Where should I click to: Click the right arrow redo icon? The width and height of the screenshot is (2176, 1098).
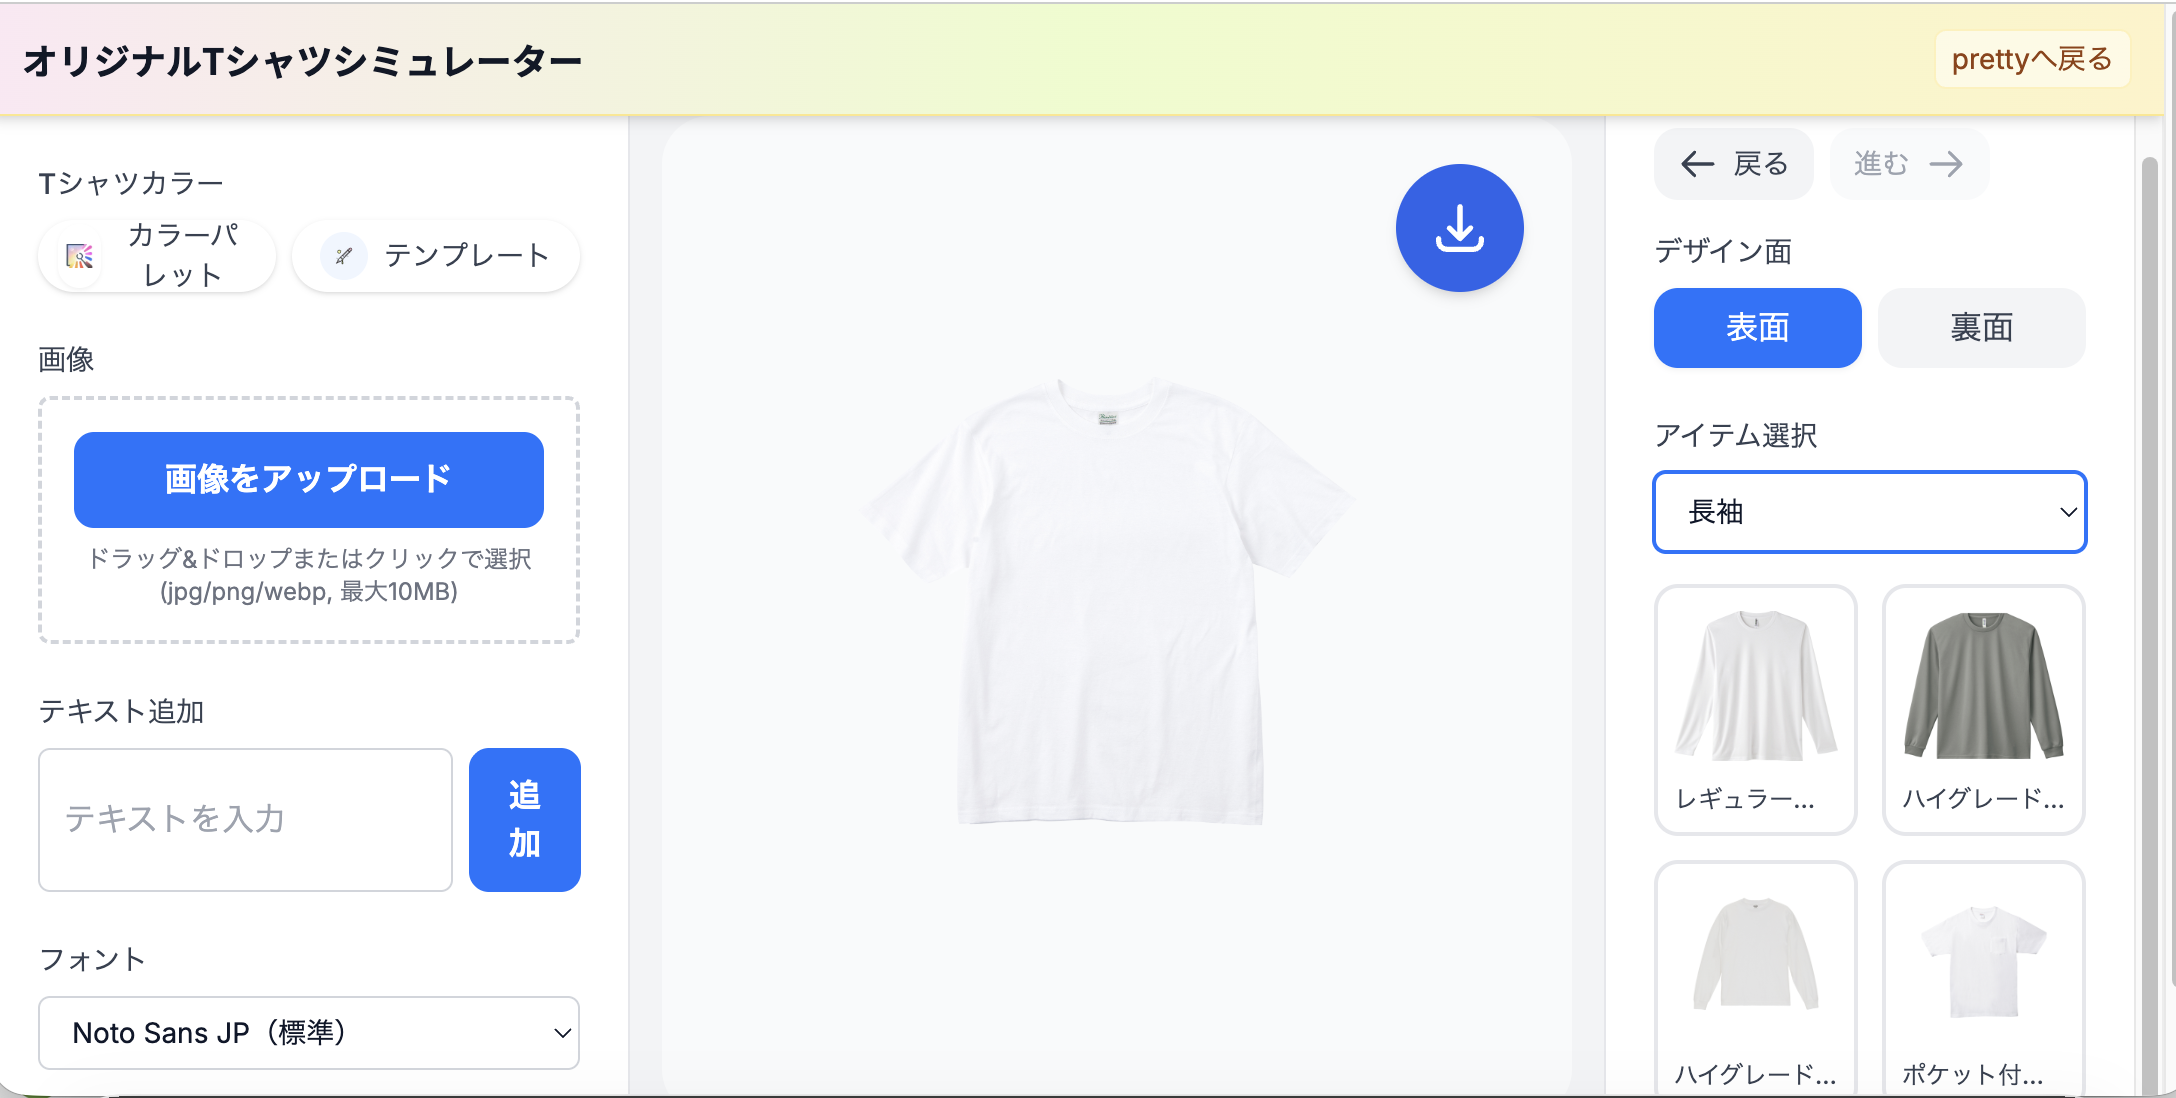click(1946, 164)
